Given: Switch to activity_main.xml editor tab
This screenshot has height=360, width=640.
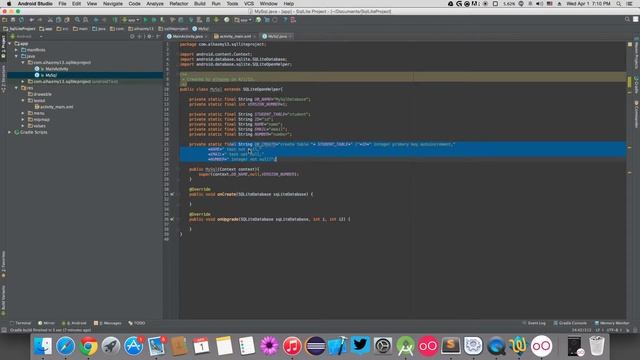Looking at the screenshot, I should point(236,36).
